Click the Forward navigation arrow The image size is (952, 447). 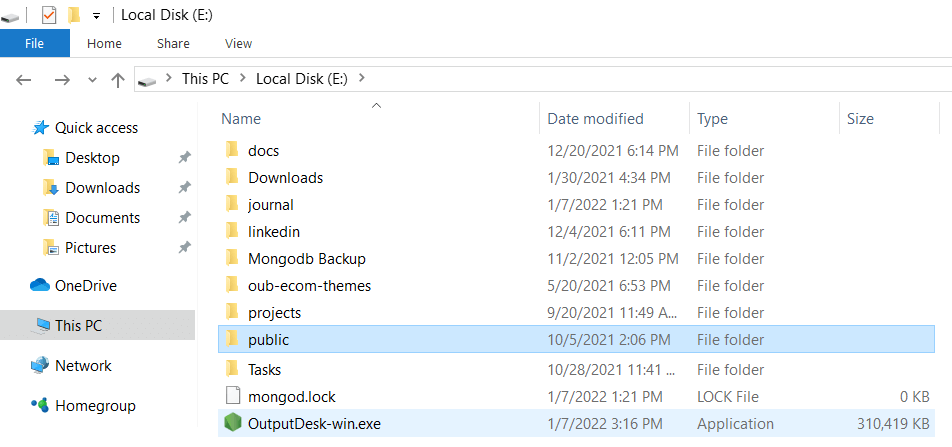pos(62,80)
